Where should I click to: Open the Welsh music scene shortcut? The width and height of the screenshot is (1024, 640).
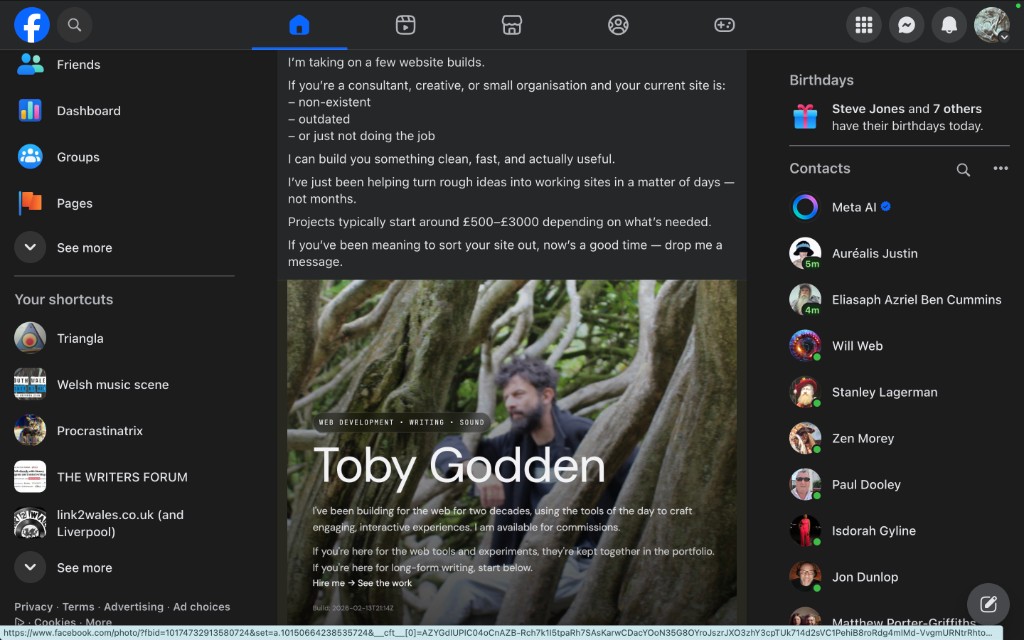112,385
